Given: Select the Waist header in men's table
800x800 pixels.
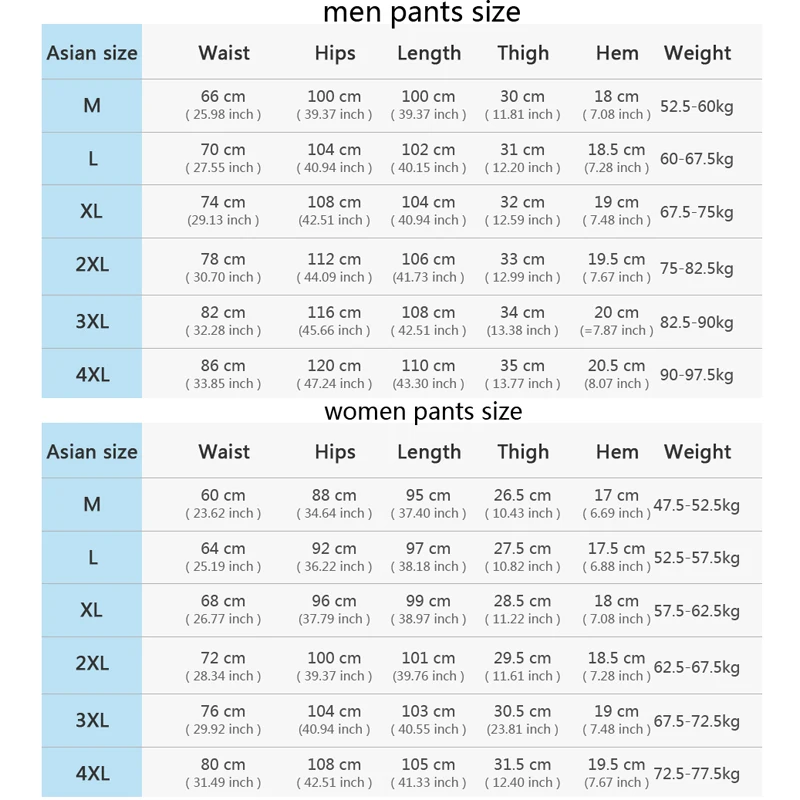Looking at the screenshot, I should (224, 53).
